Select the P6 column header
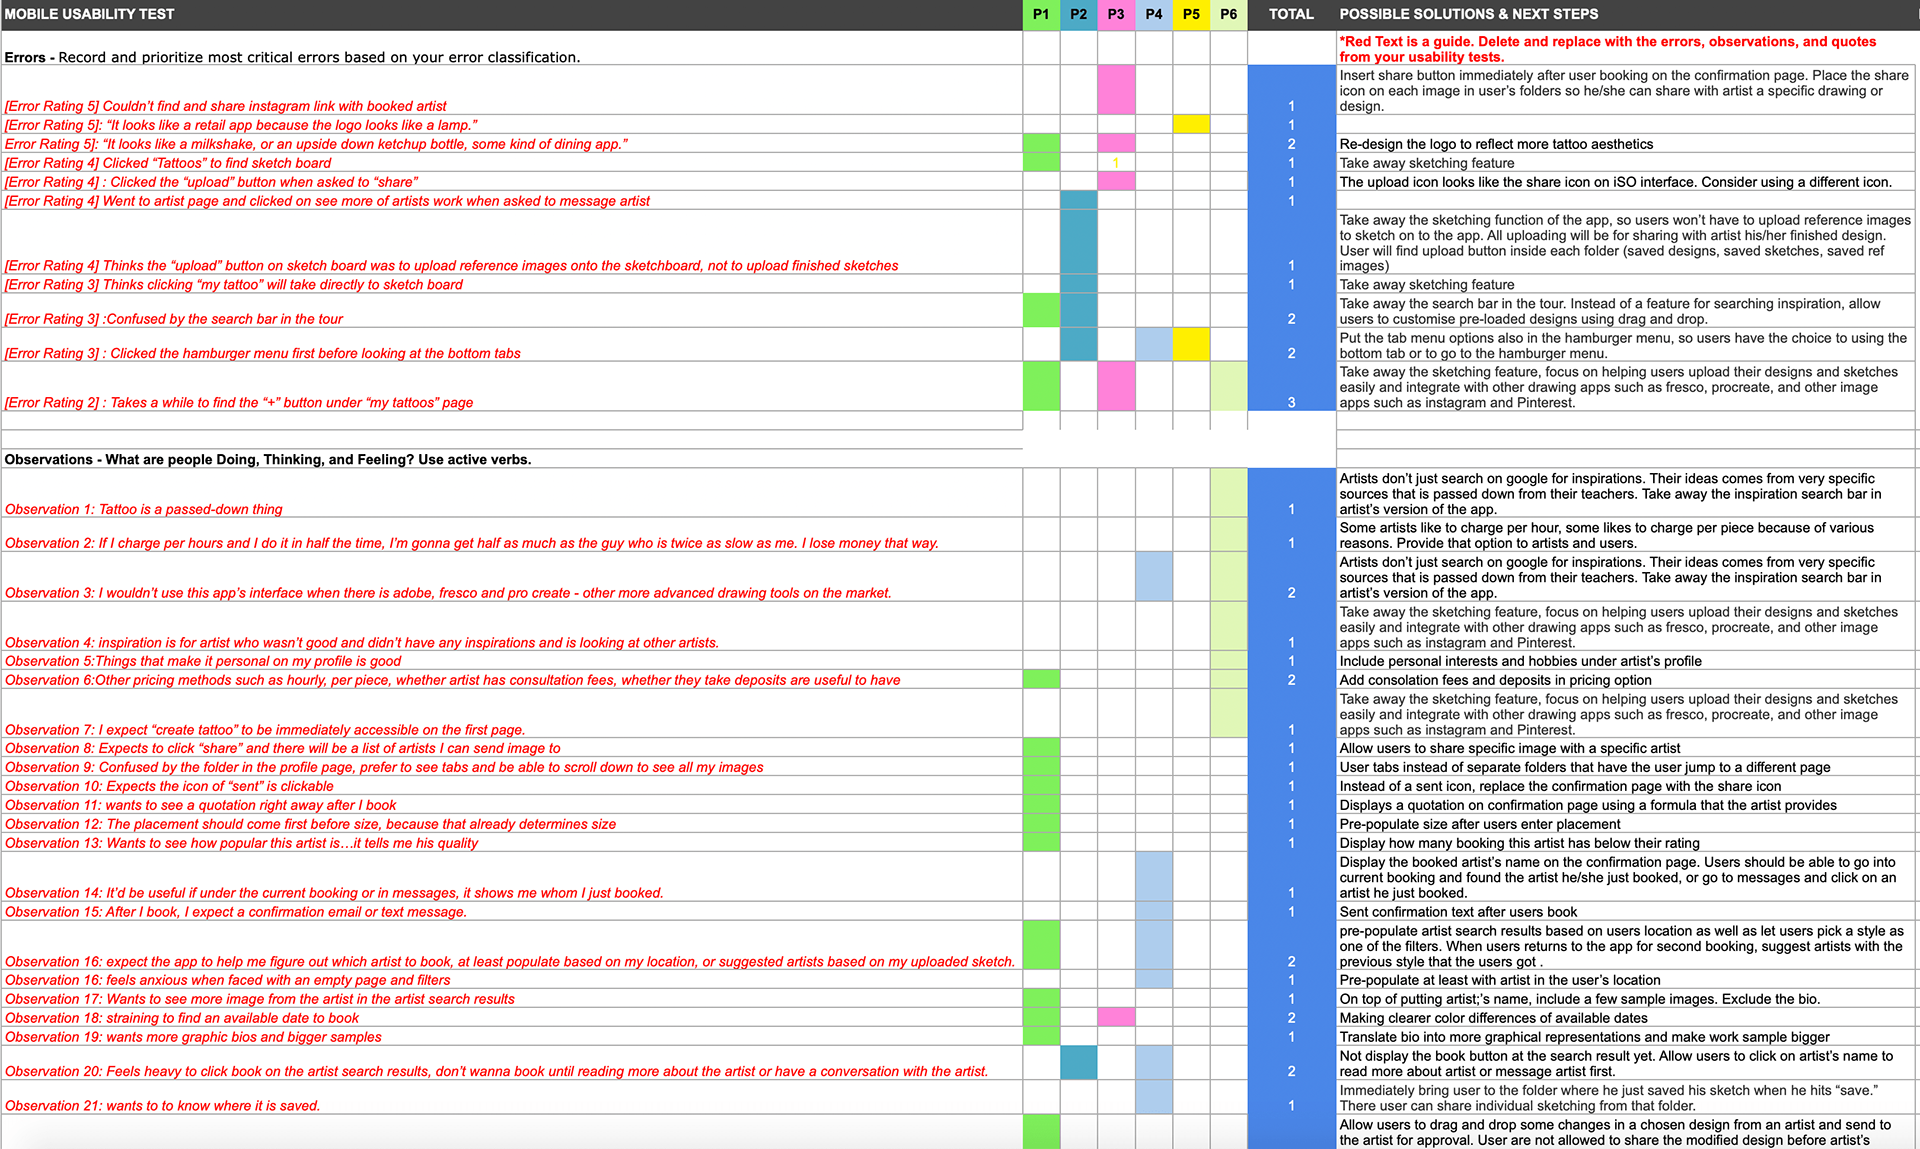This screenshot has width=1920, height=1149. pyautogui.click(x=1229, y=14)
